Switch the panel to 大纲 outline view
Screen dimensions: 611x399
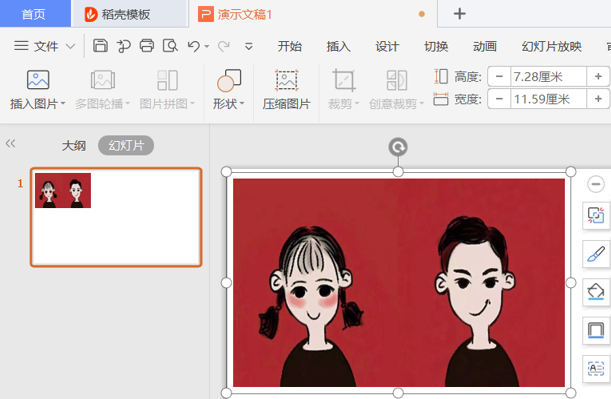tap(74, 145)
